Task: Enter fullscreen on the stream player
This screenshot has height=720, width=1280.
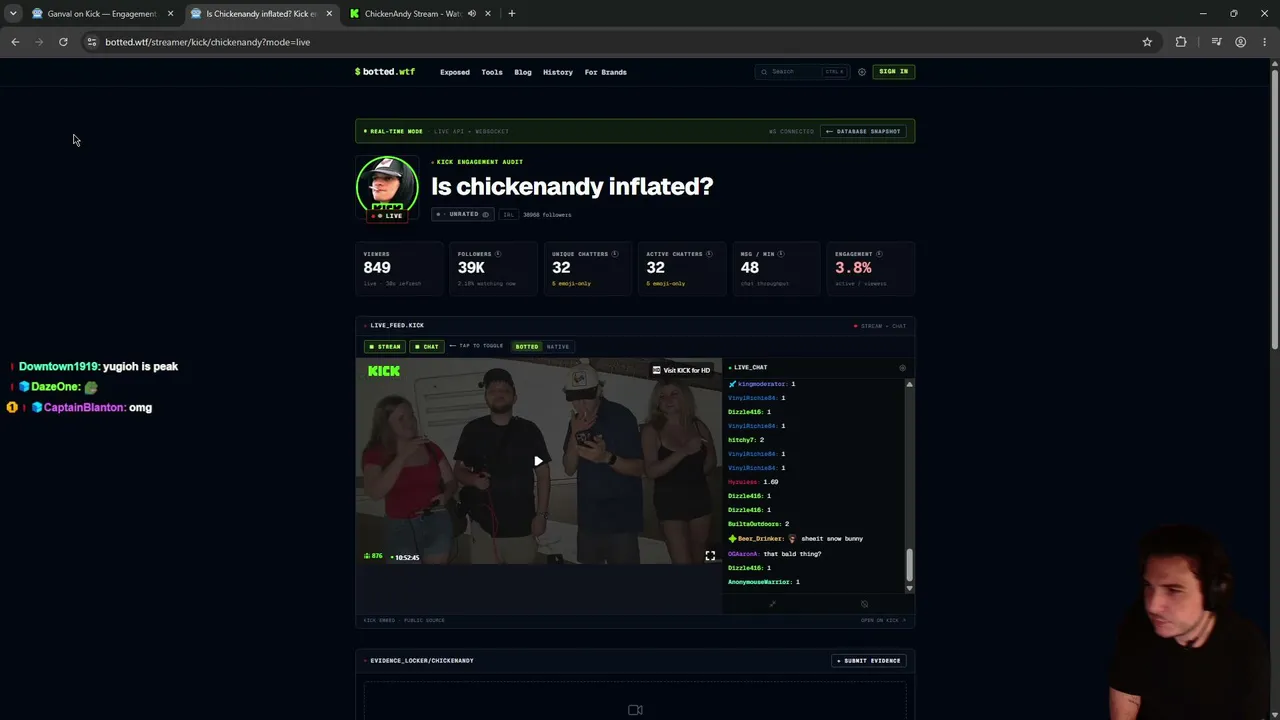Action: click(710, 556)
